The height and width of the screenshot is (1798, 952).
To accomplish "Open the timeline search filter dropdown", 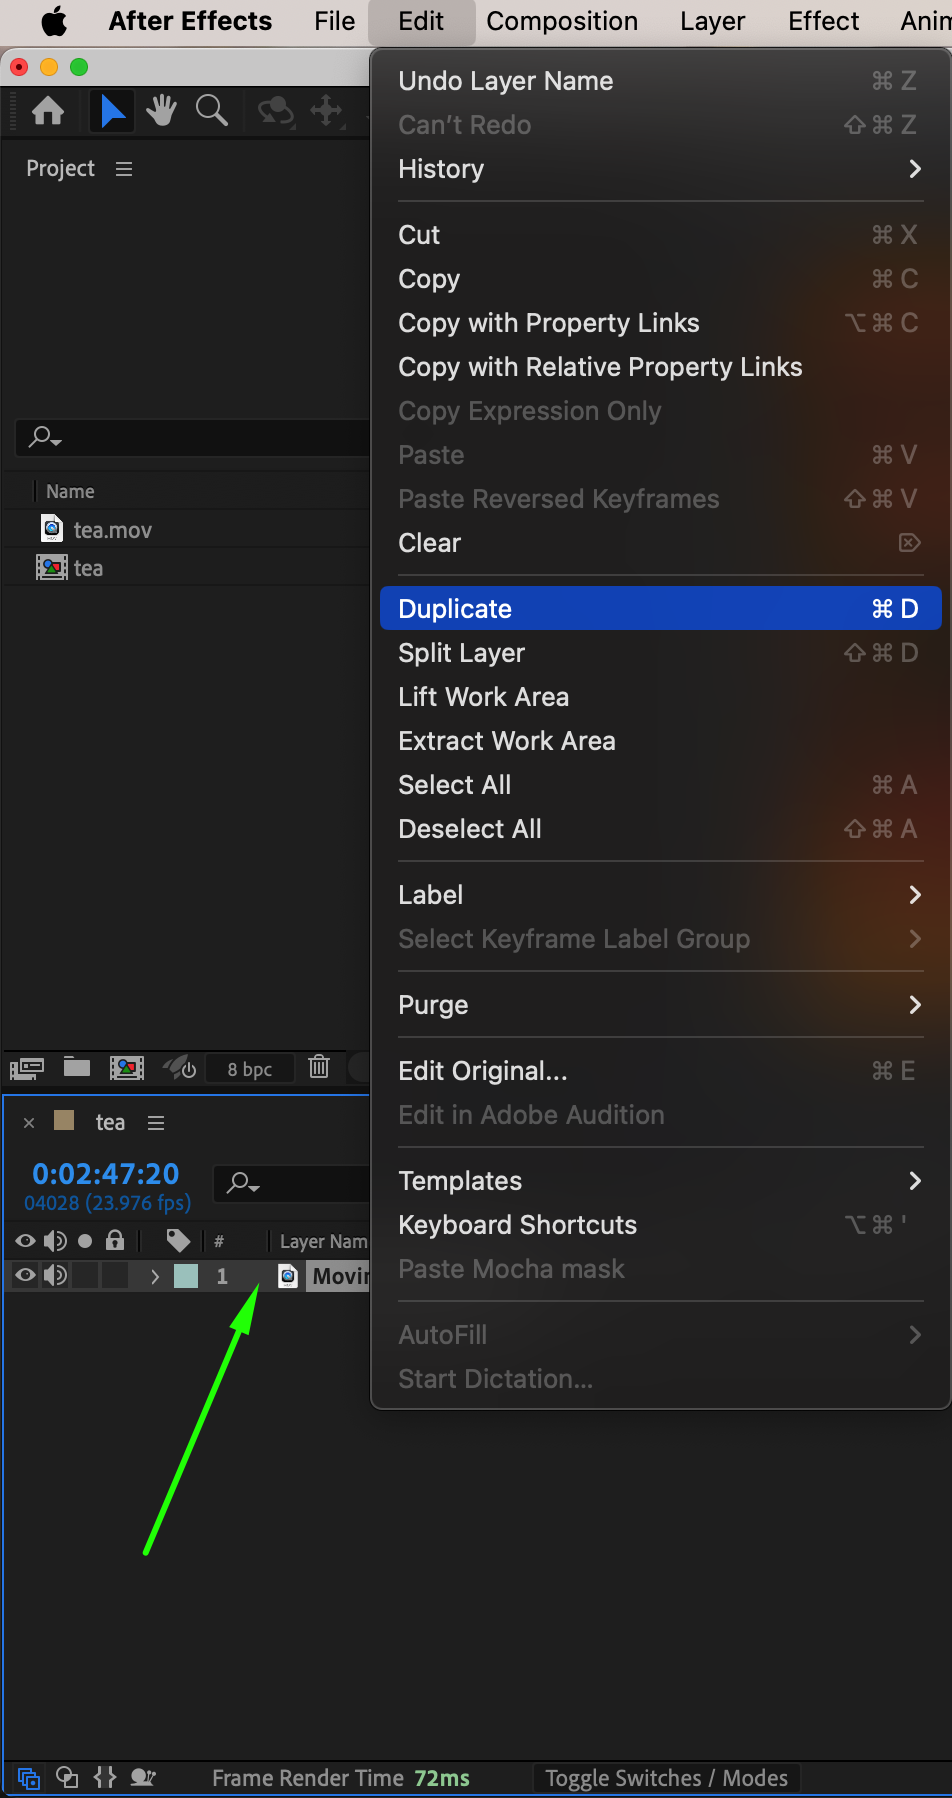I will click(243, 1184).
